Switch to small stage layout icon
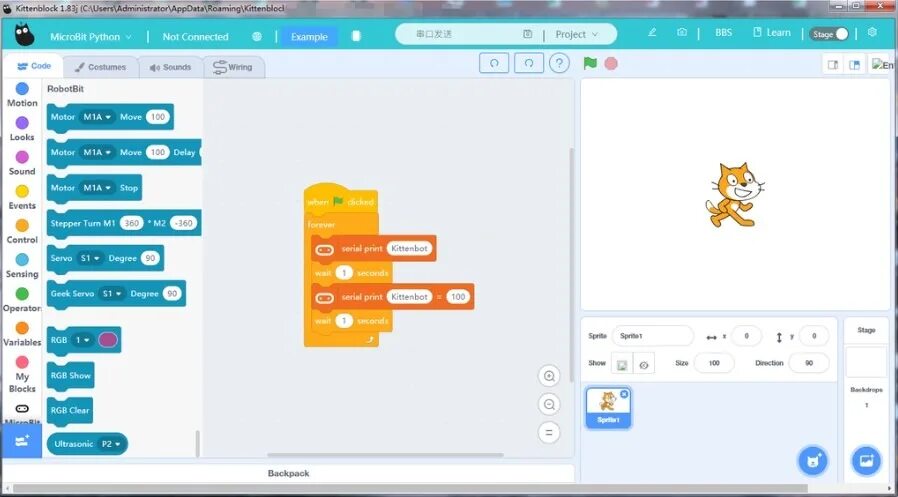This screenshot has height=497, width=898. pos(833,65)
